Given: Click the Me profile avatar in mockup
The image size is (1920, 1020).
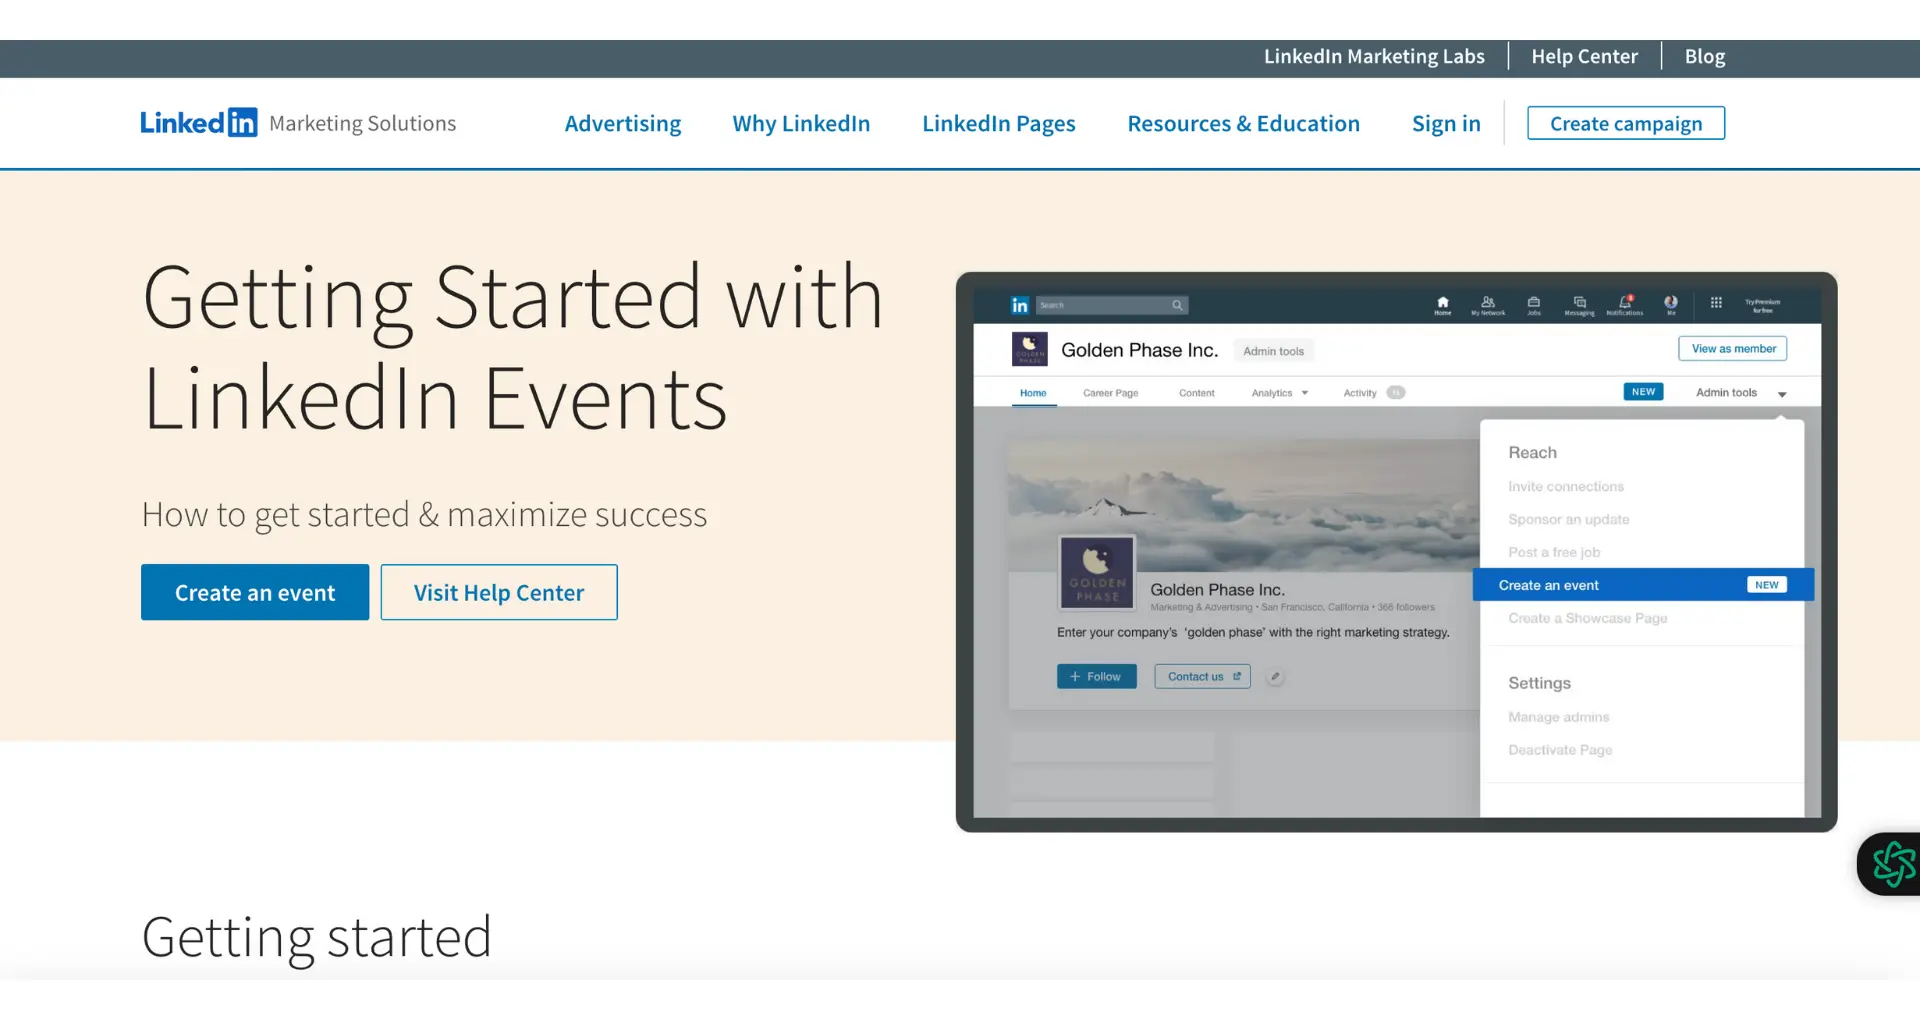Looking at the screenshot, I should coord(1671,304).
